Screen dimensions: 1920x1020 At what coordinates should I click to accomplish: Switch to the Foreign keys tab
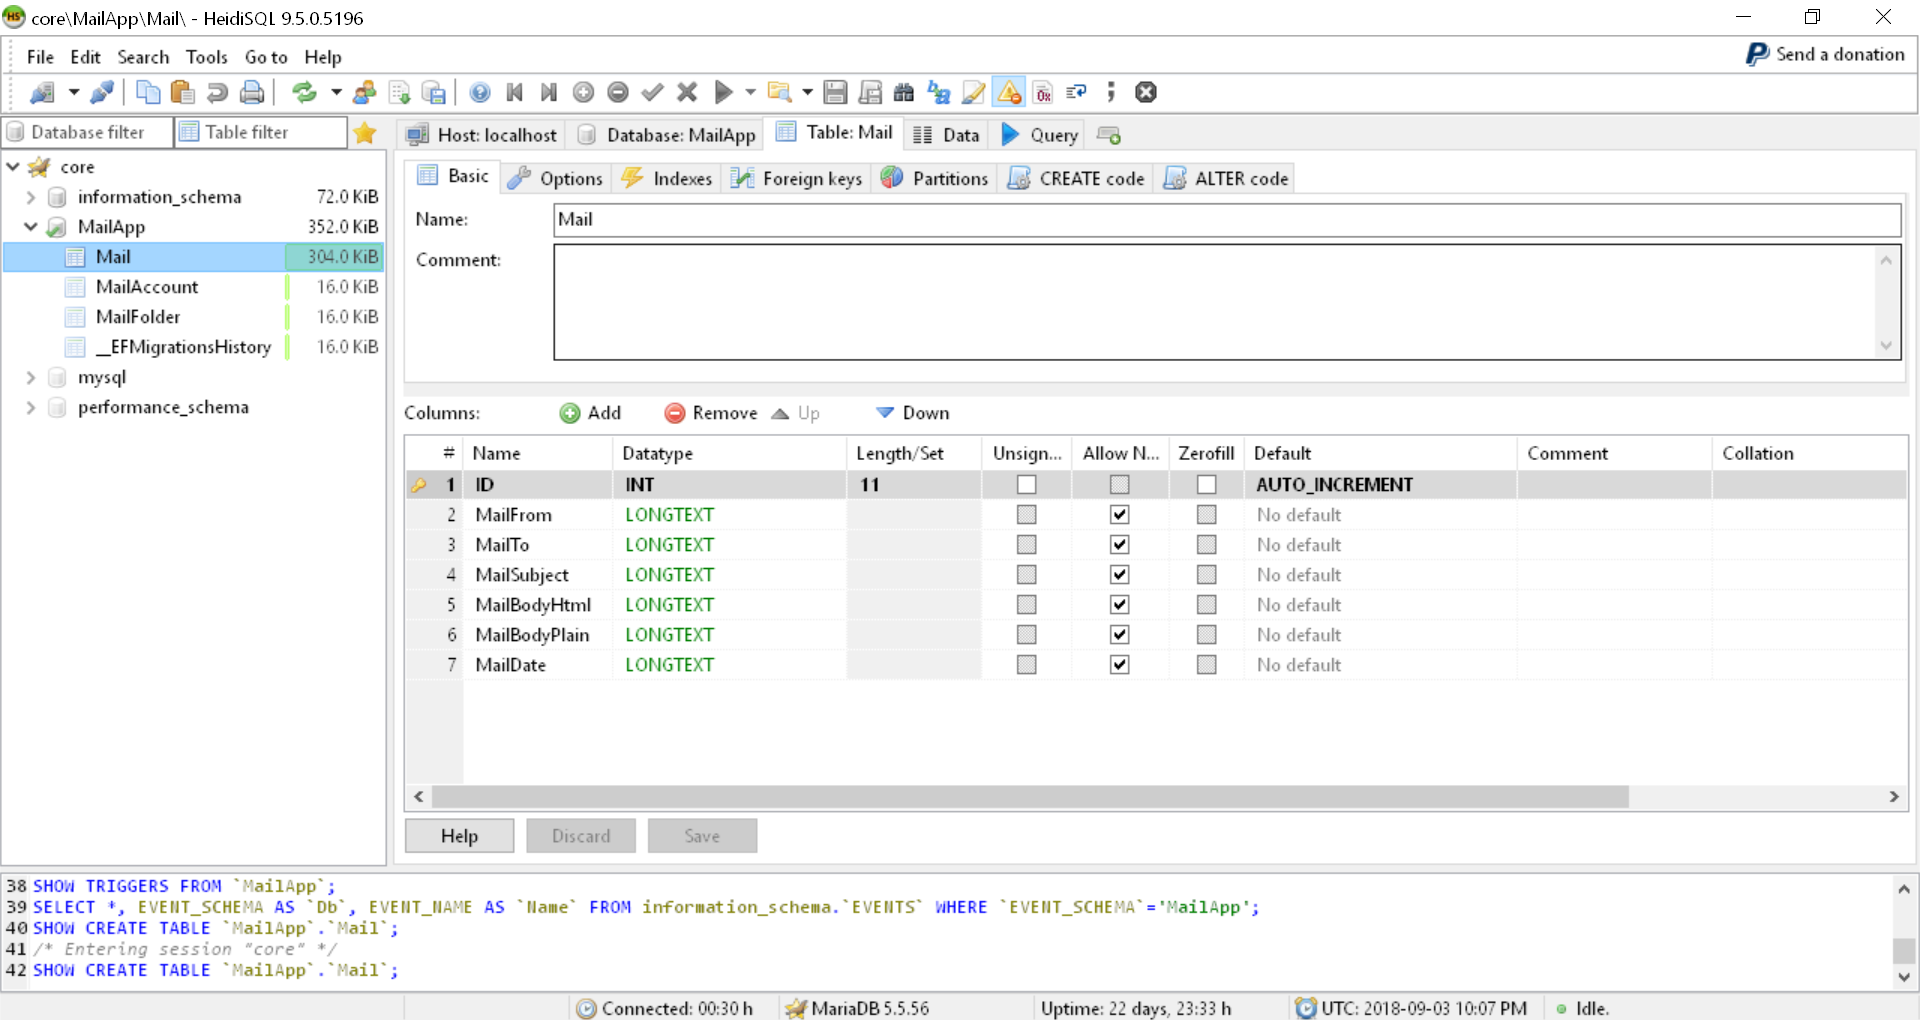(x=796, y=178)
